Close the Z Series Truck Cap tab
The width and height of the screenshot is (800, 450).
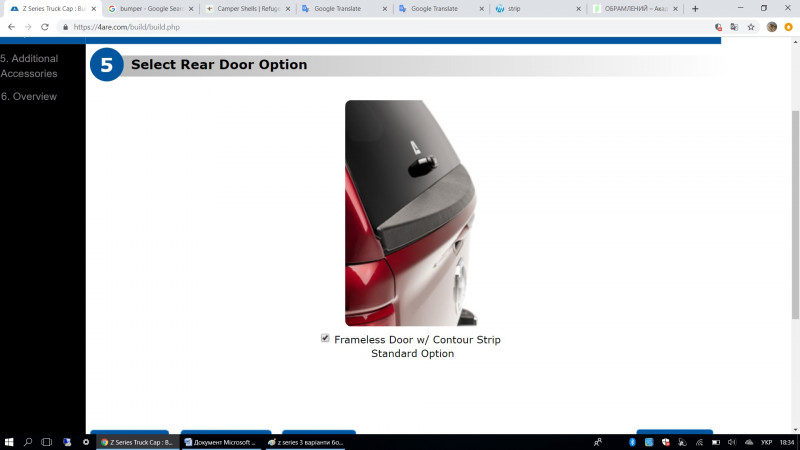pyautogui.click(x=93, y=9)
